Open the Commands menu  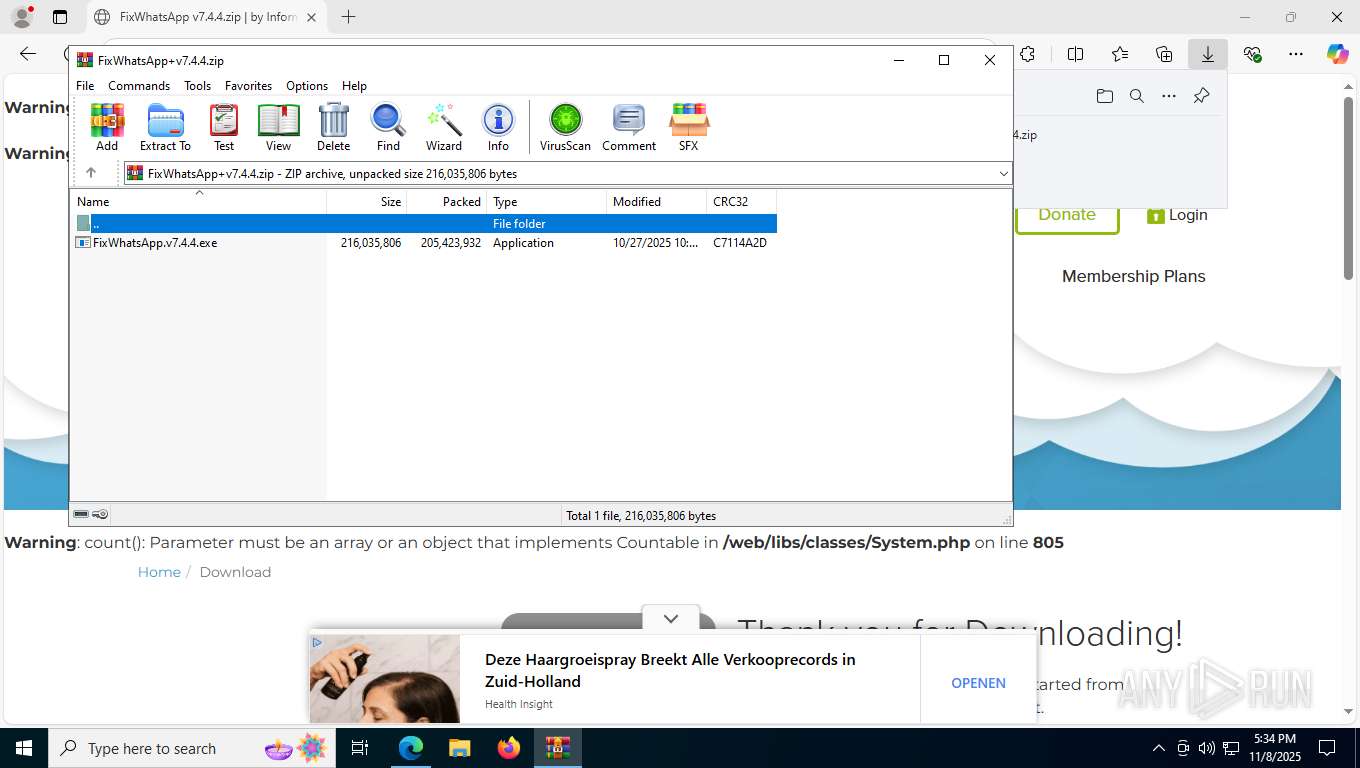(x=139, y=86)
